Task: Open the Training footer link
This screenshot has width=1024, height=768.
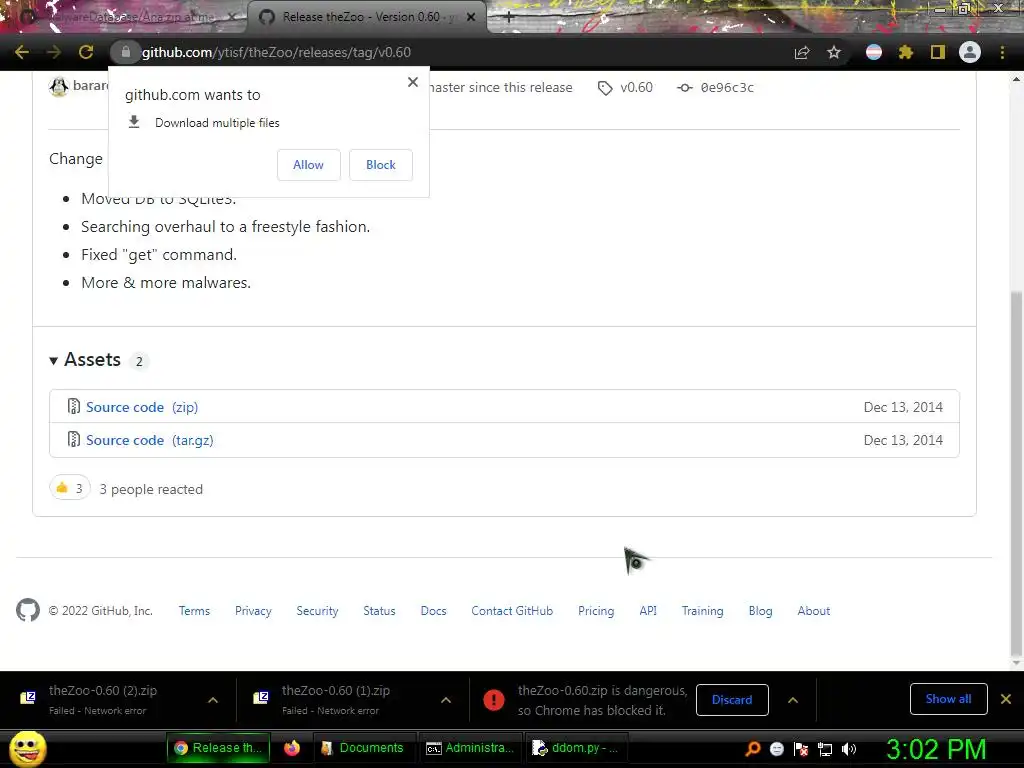Action: coord(703,611)
